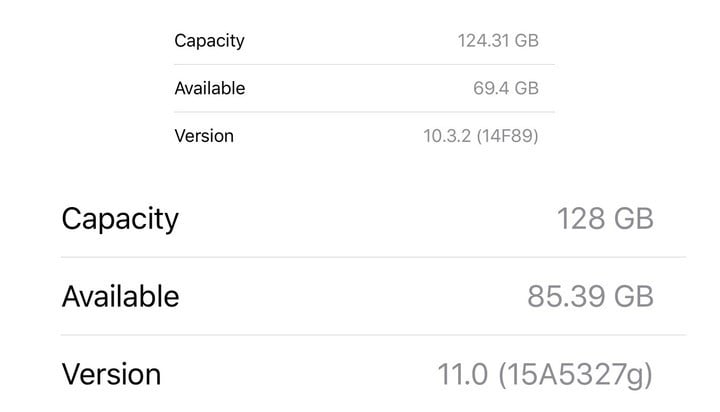Click the large Version label in lower list
The height and width of the screenshot is (412, 720).
111,374
